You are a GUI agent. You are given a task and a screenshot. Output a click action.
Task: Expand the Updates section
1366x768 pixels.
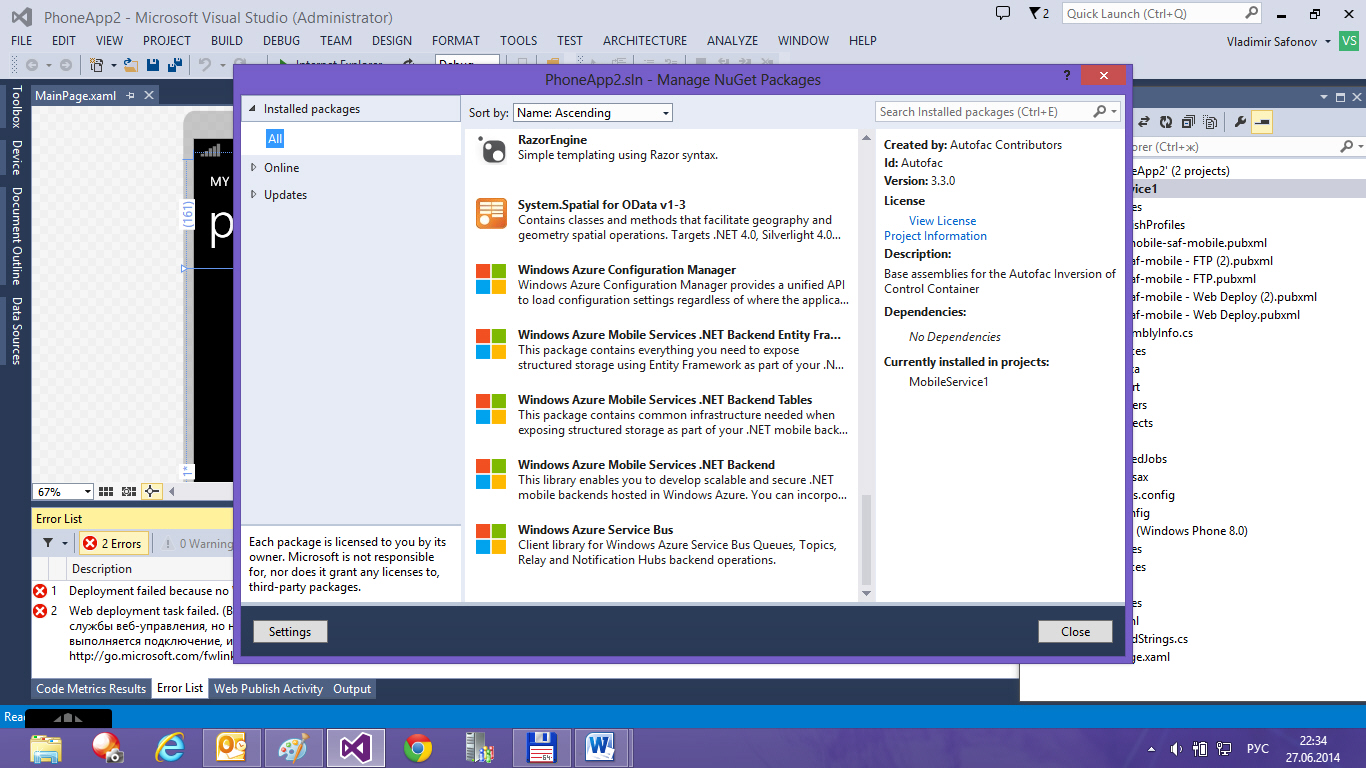253,194
